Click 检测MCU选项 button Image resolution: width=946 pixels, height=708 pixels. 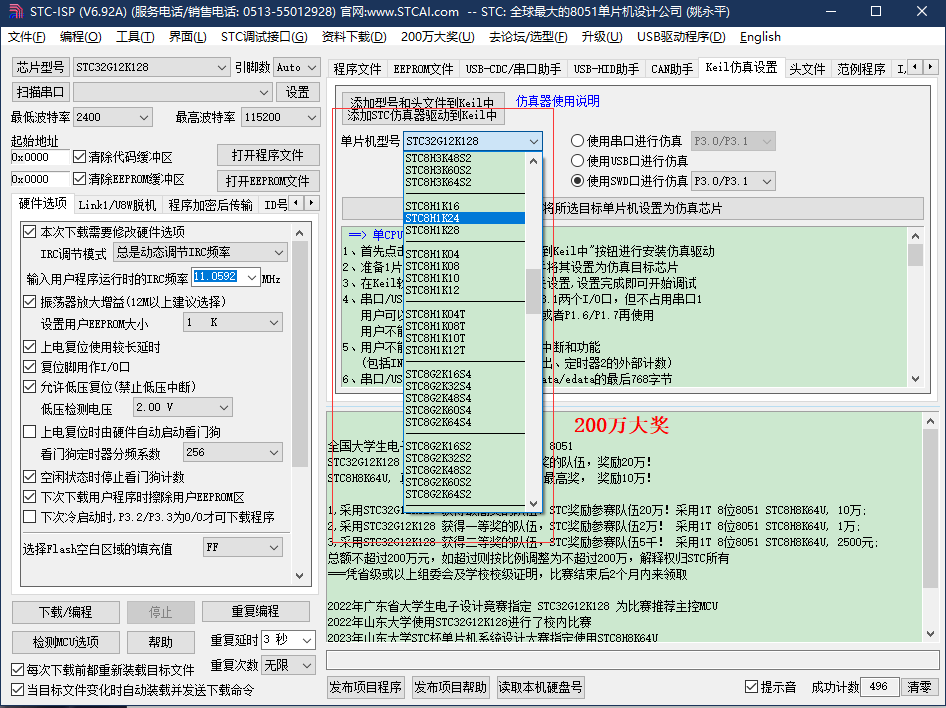[66, 642]
